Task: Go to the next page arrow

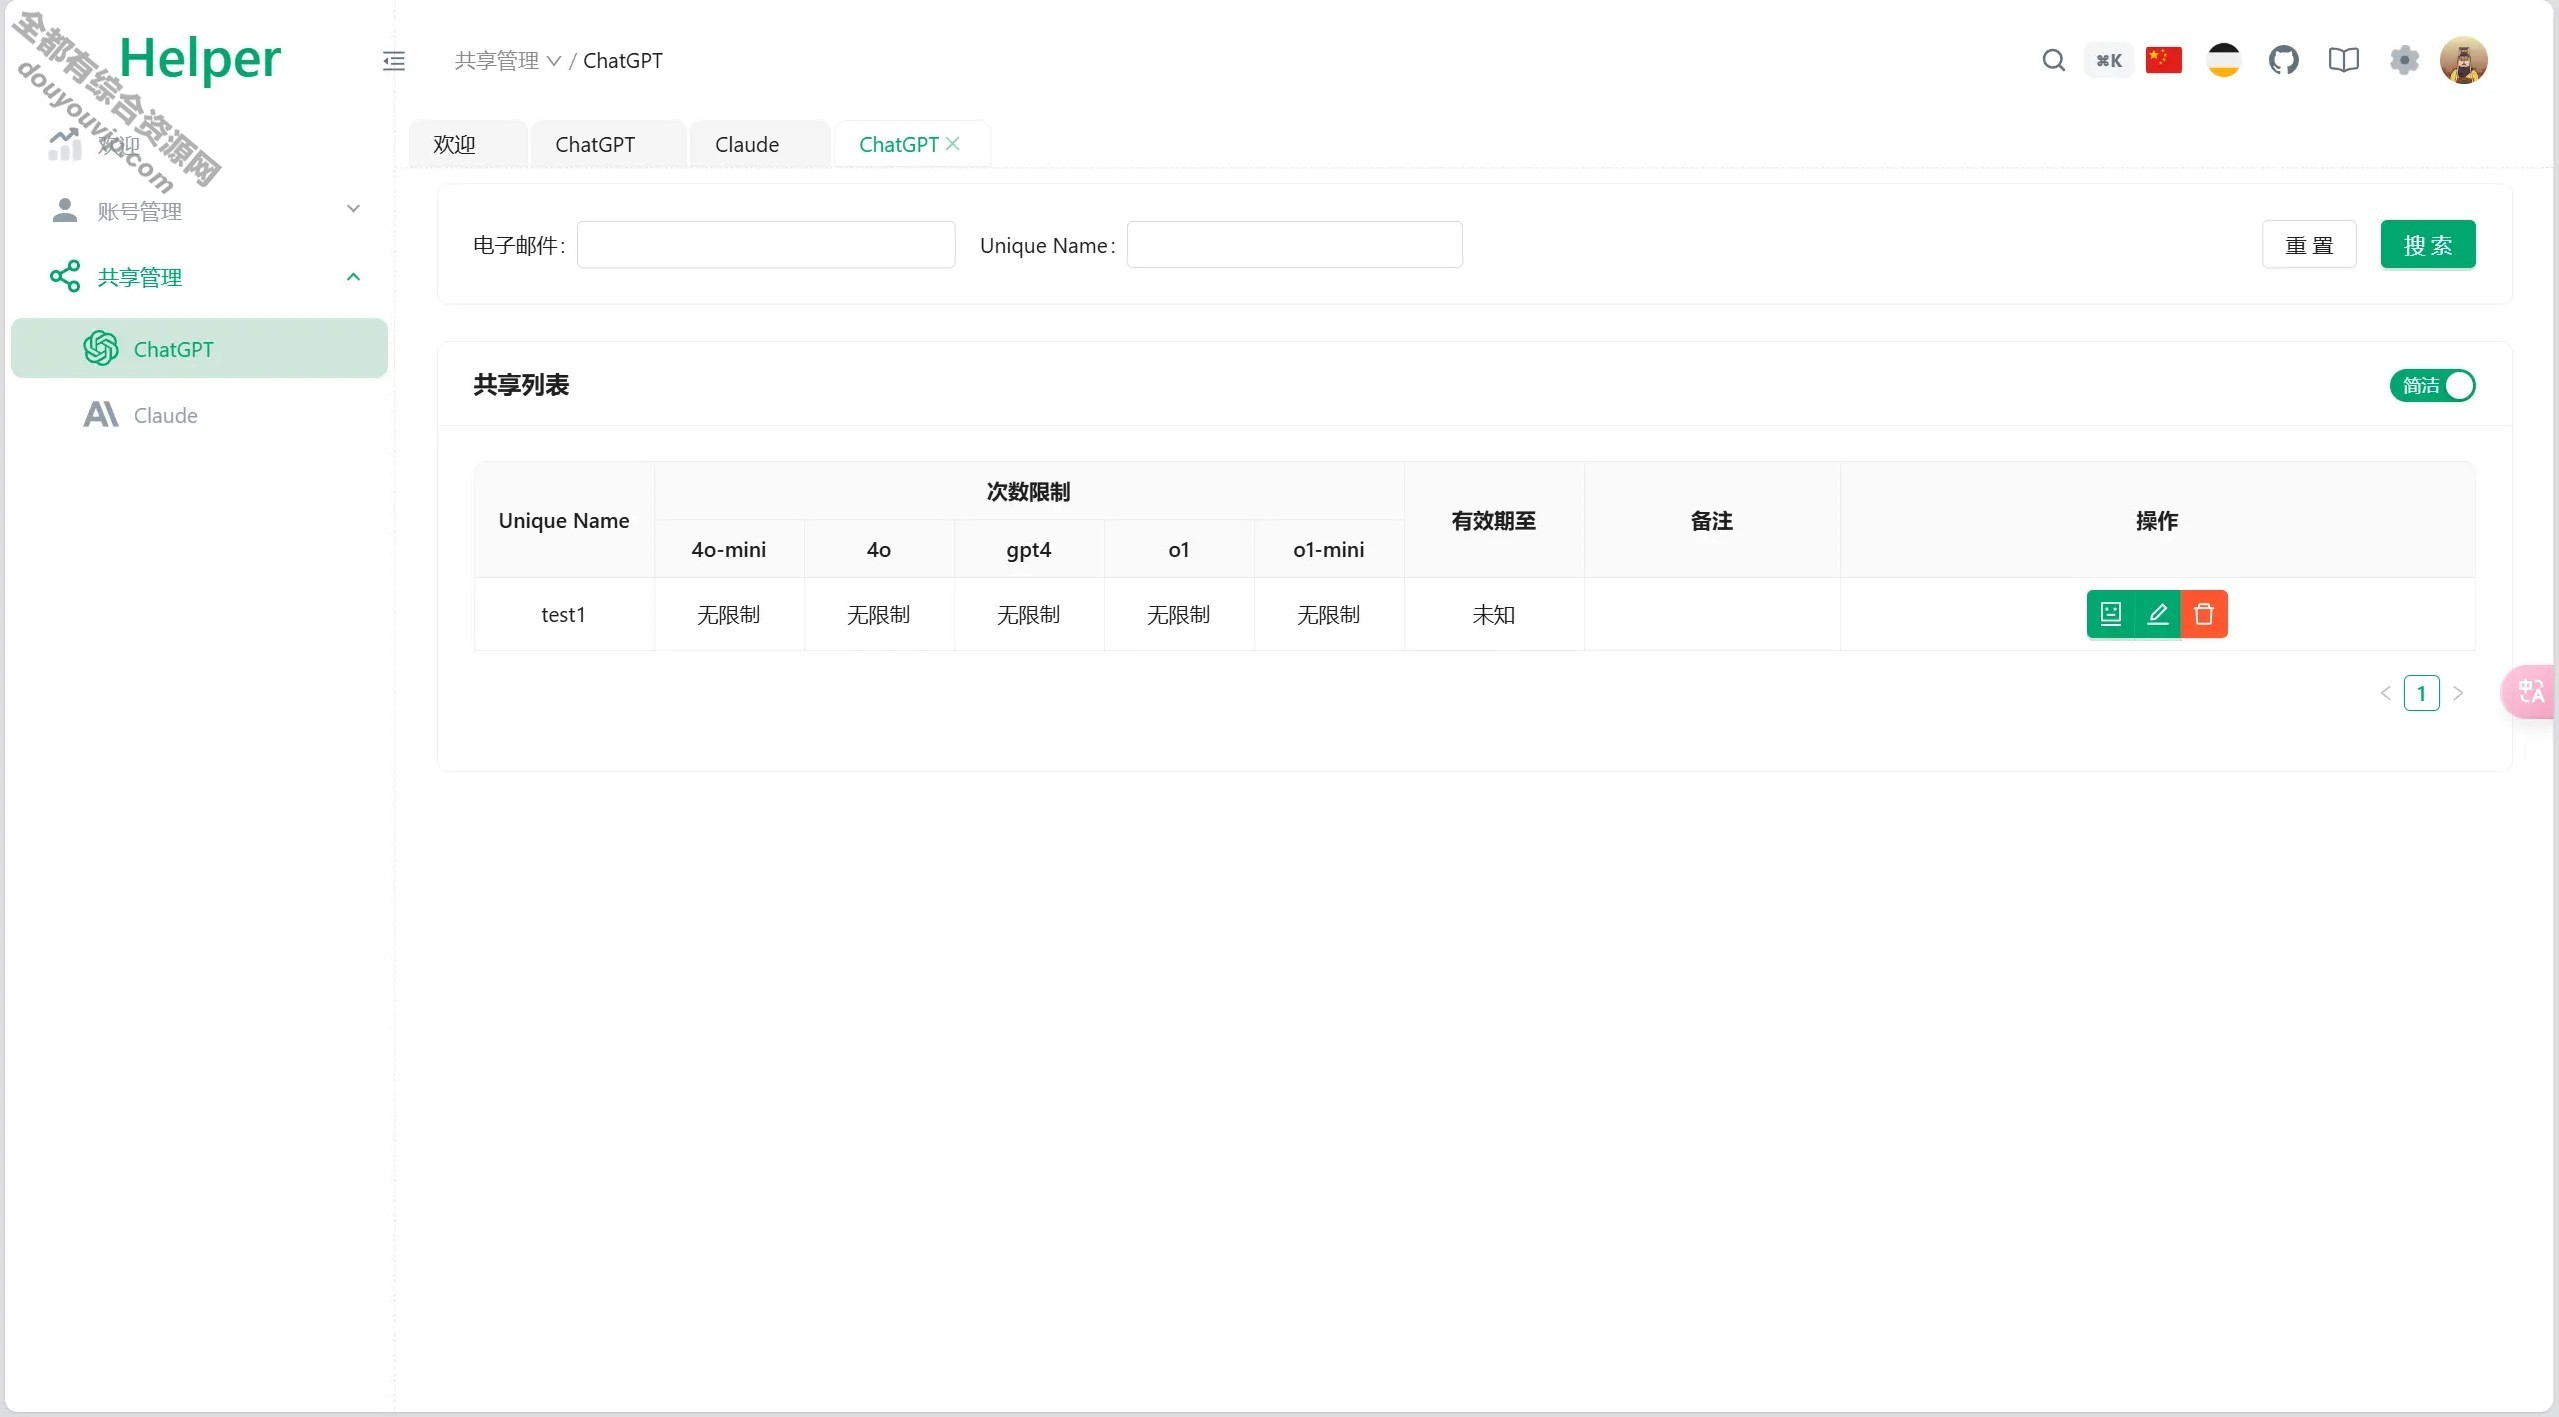Action: point(2458,693)
